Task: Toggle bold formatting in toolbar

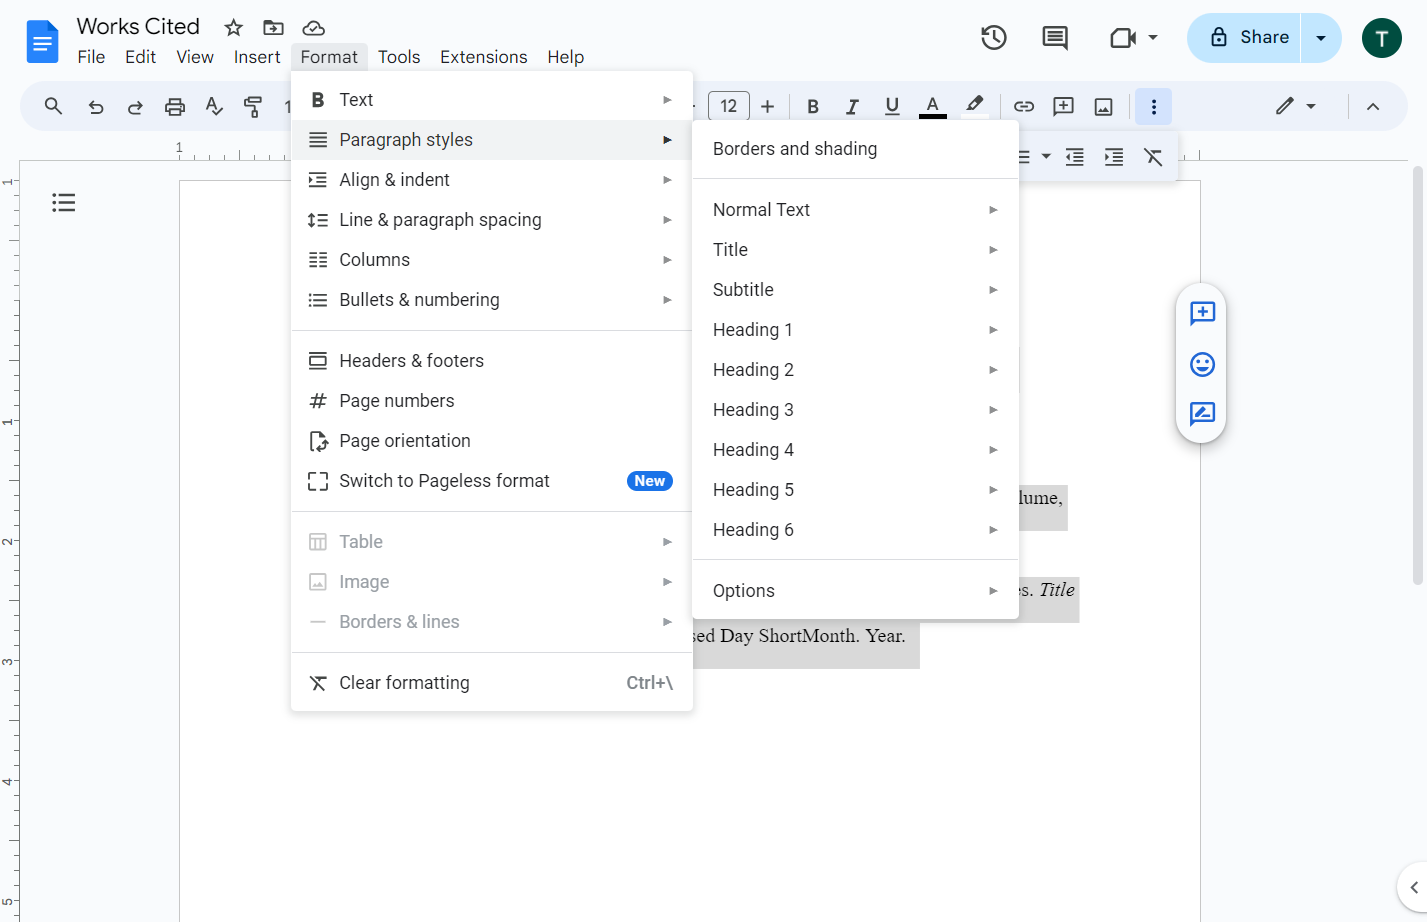Action: [813, 106]
